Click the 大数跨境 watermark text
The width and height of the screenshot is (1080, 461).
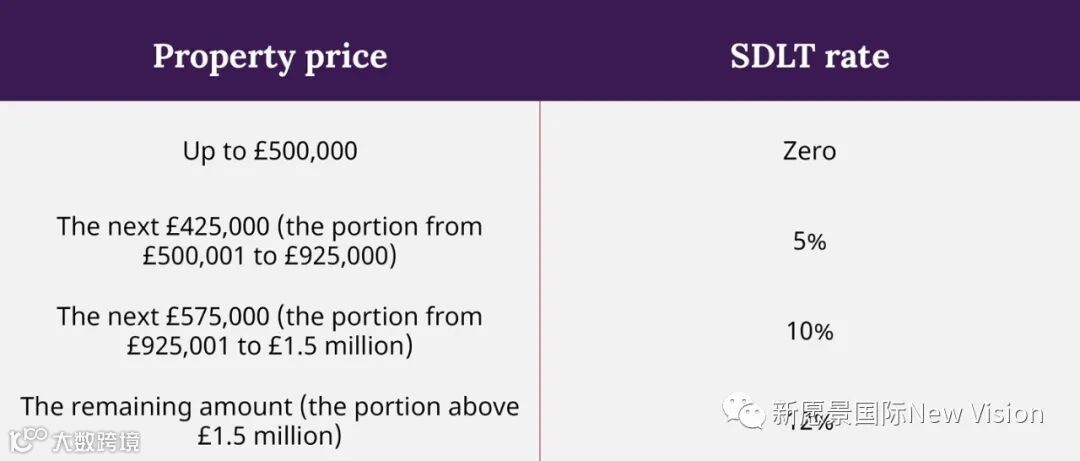tap(96, 441)
